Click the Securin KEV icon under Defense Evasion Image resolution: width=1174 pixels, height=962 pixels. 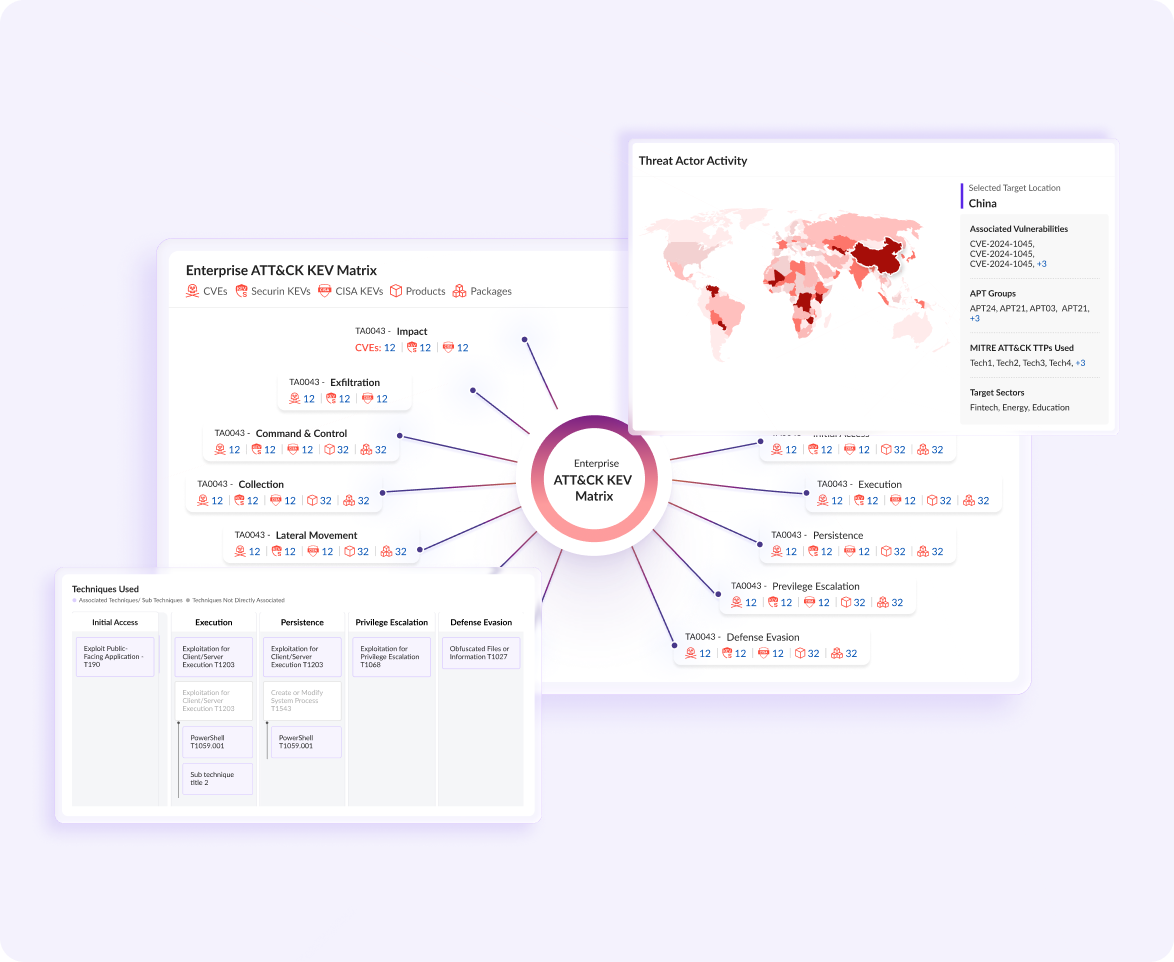(x=726, y=653)
